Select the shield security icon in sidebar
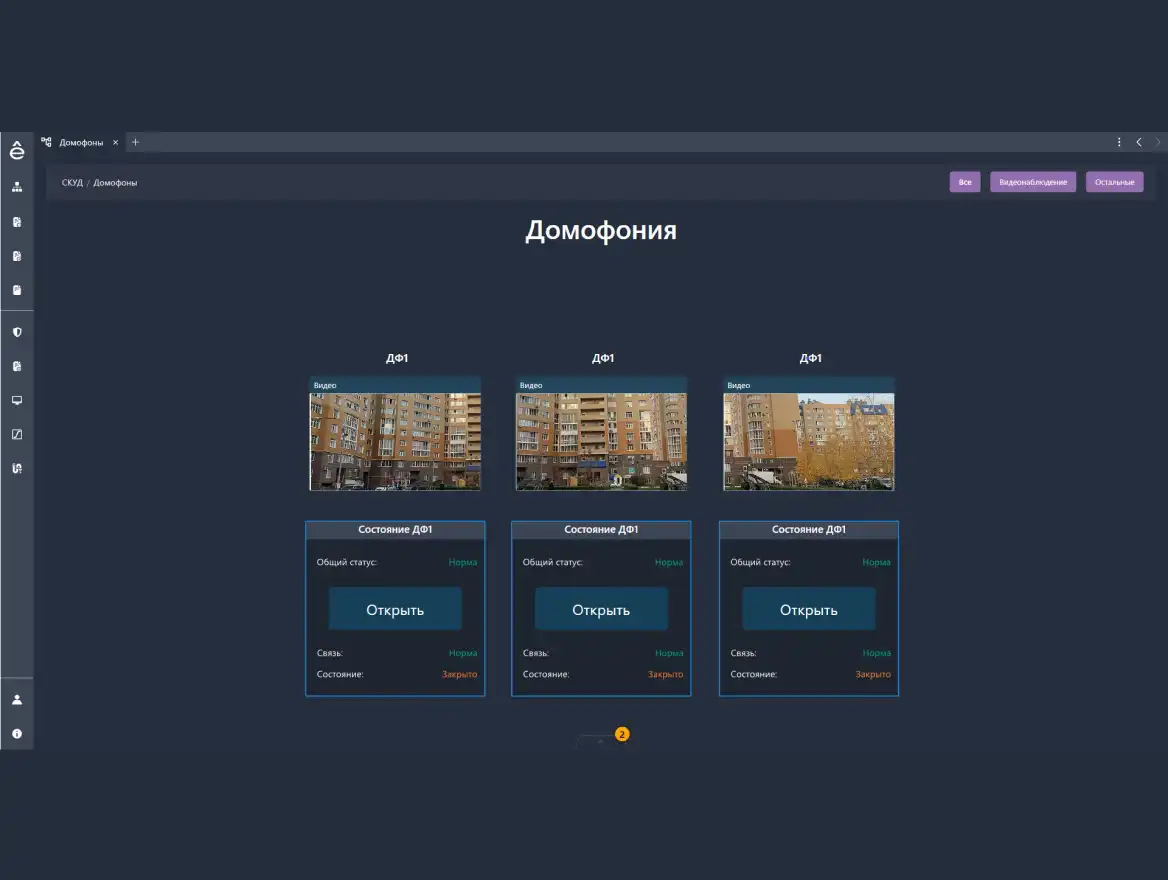This screenshot has width=1168, height=880. [x=16, y=331]
